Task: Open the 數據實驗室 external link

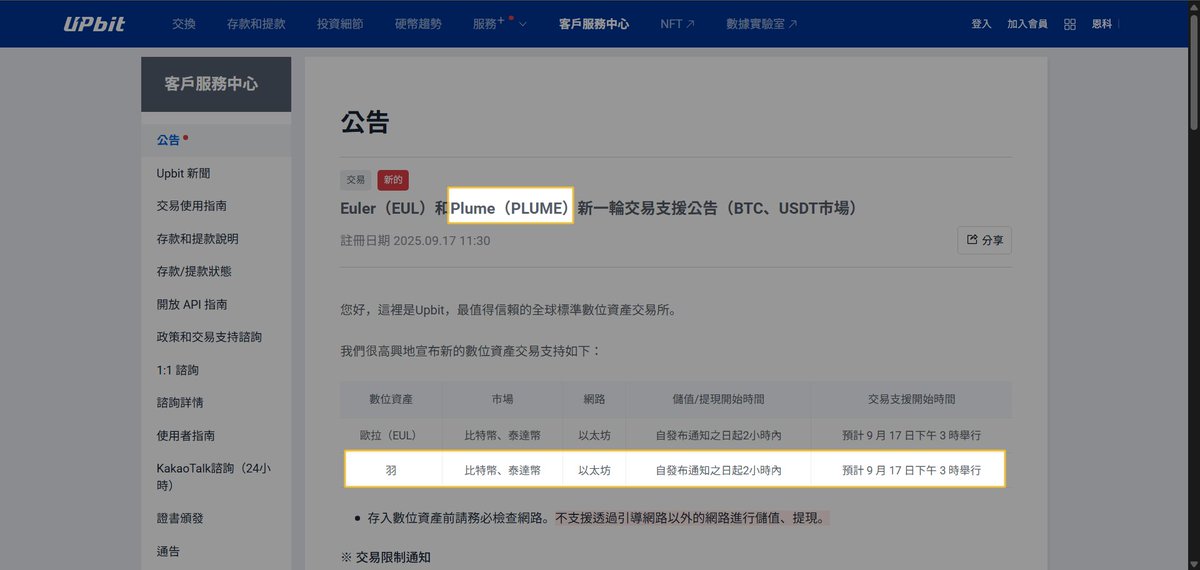Action: coord(762,23)
